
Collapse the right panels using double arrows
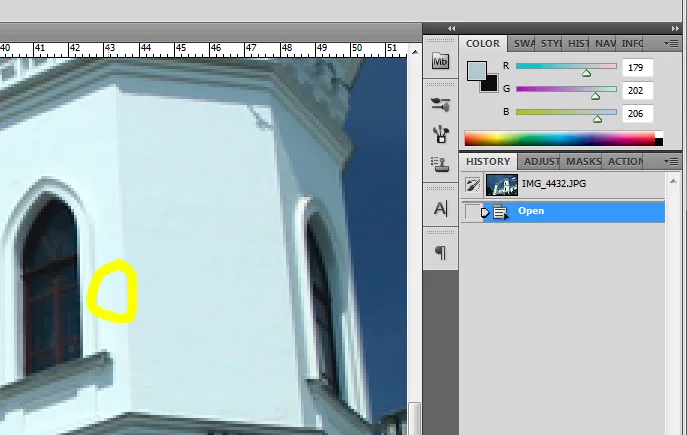click(x=675, y=28)
